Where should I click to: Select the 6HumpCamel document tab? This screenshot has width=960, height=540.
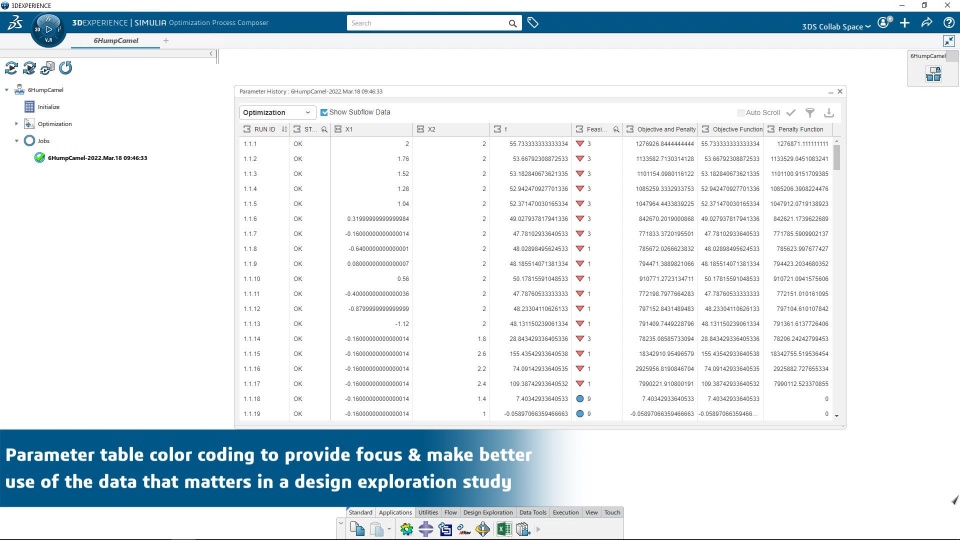(116, 41)
